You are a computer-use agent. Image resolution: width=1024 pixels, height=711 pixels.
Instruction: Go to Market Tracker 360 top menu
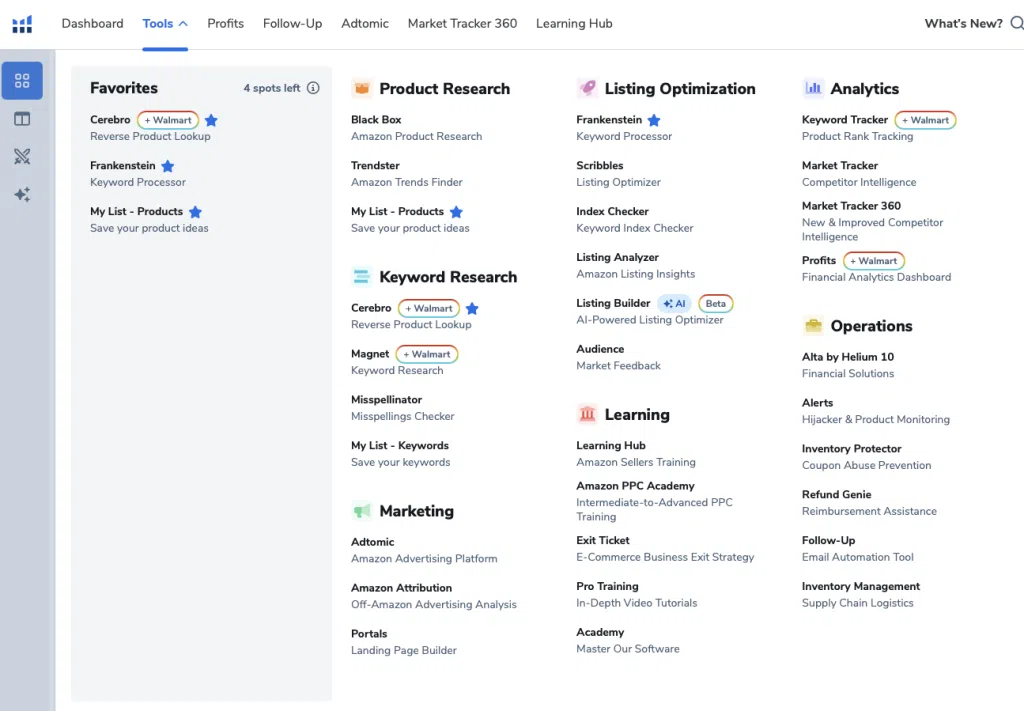462,24
